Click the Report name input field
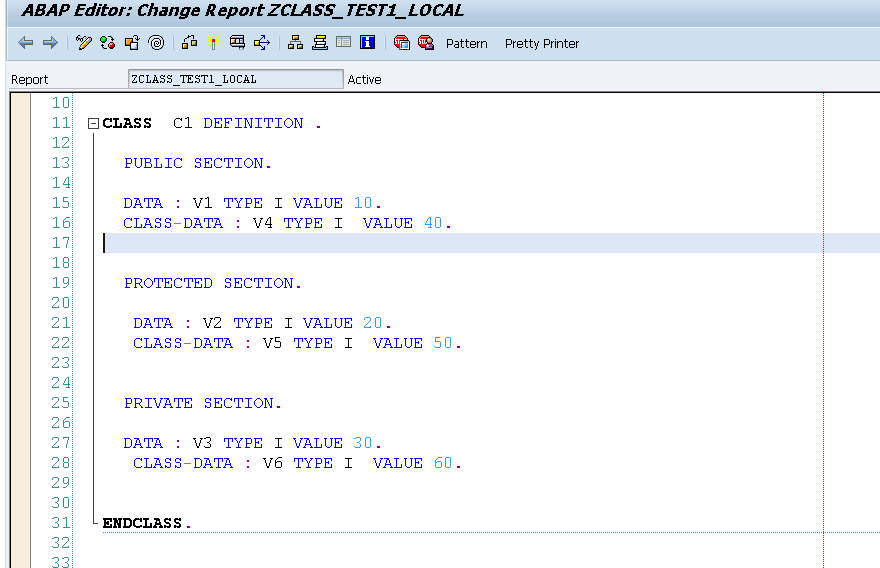This screenshot has height=568, width=880. point(236,79)
